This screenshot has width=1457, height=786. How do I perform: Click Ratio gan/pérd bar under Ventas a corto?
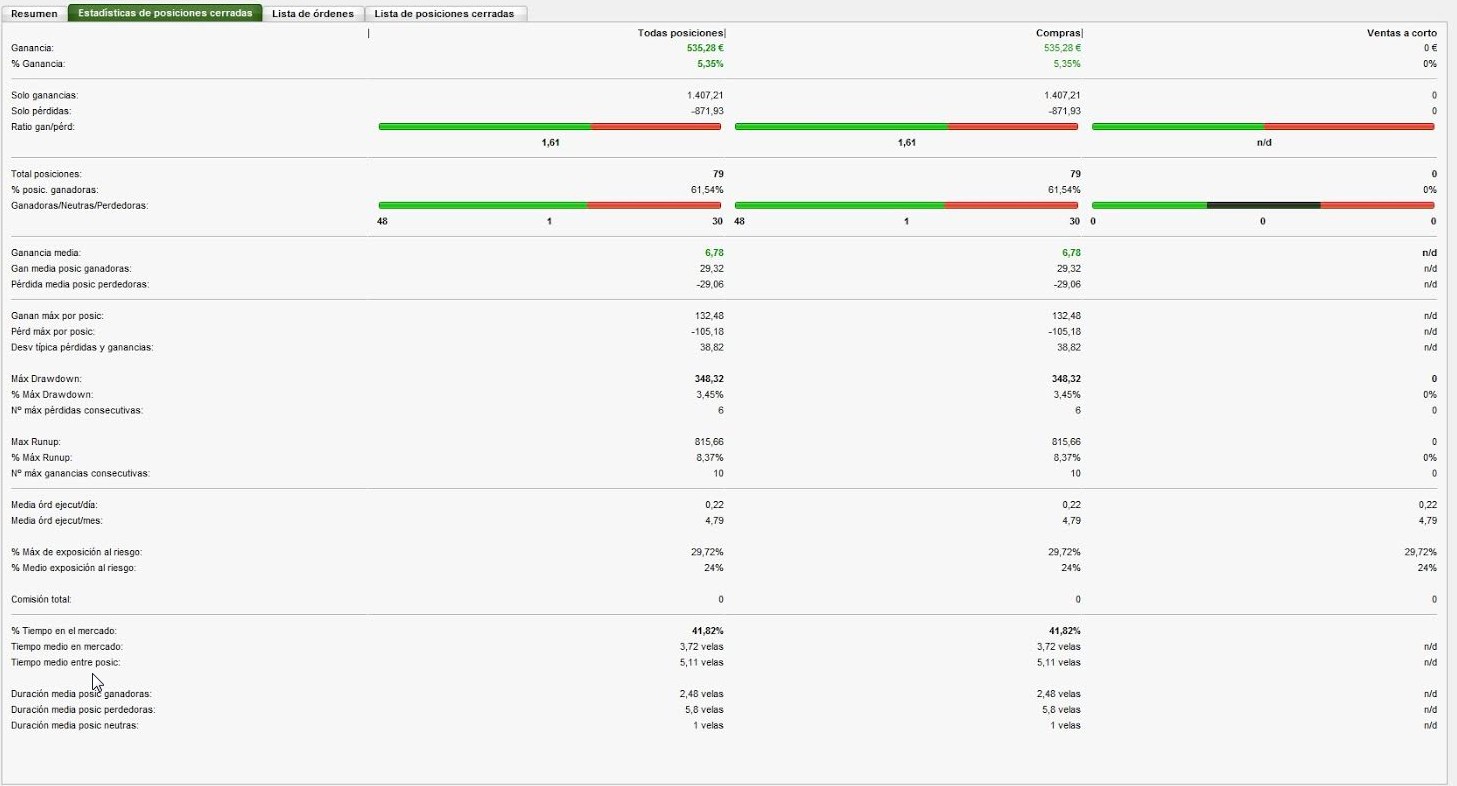click(1263, 127)
